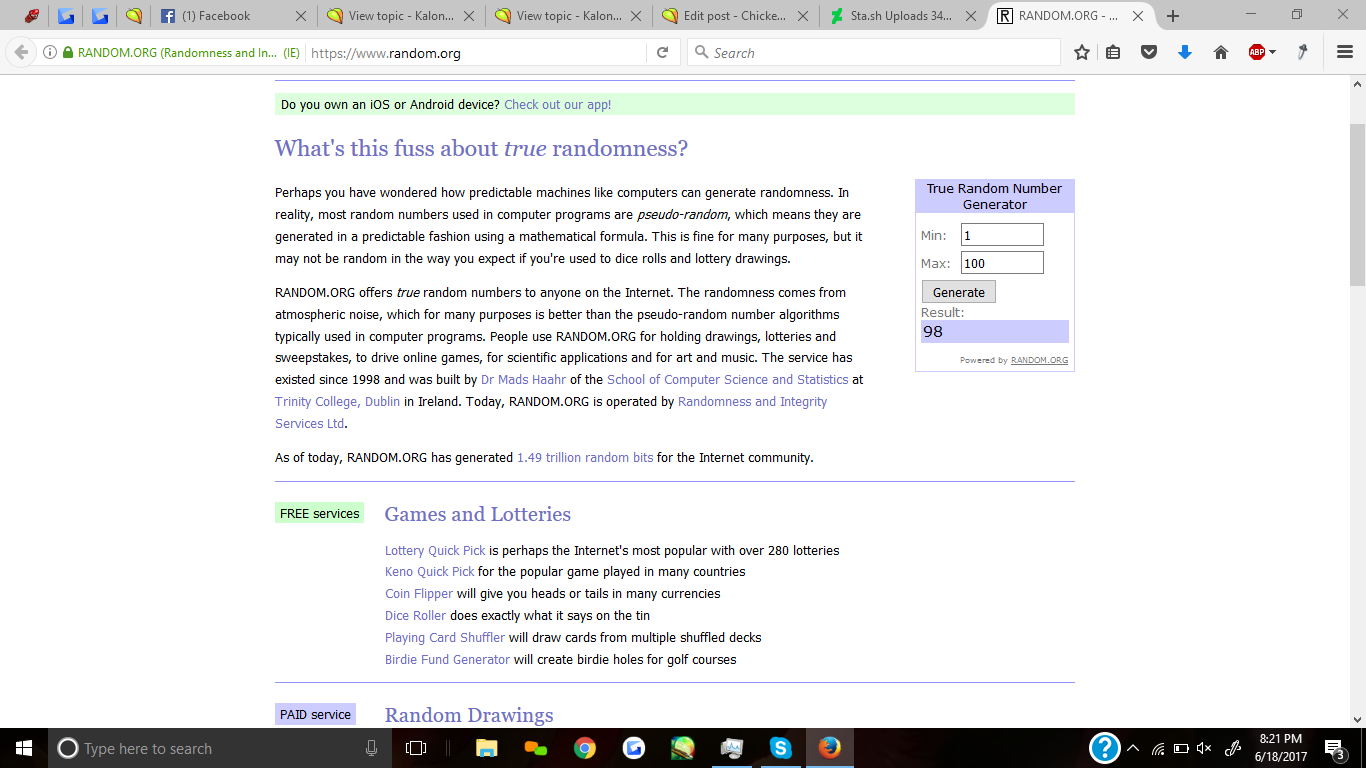This screenshot has width=1366, height=768.
Task: Open the Keno Quick Pick link
Action: pyautogui.click(x=430, y=572)
